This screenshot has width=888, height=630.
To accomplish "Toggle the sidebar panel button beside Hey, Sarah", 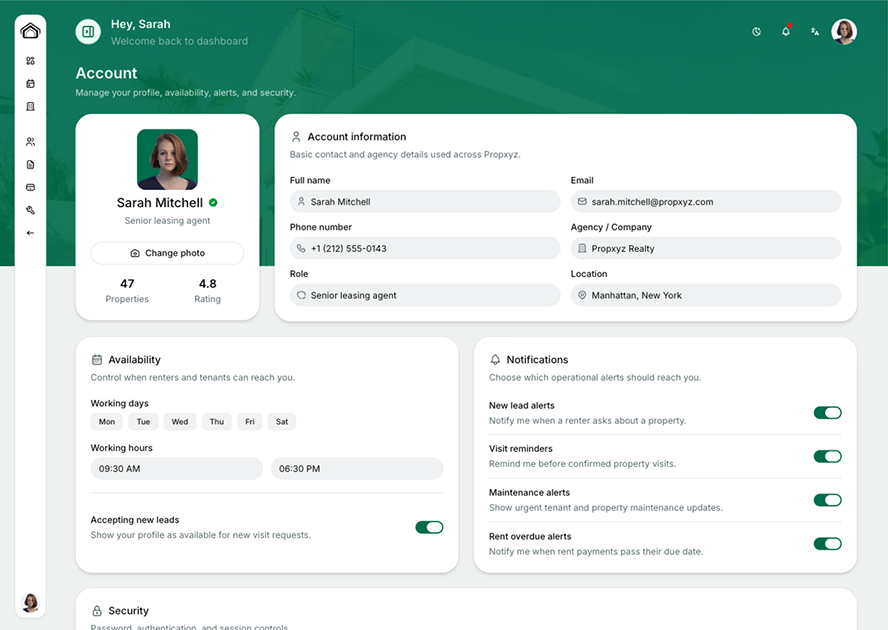I will point(88,32).
